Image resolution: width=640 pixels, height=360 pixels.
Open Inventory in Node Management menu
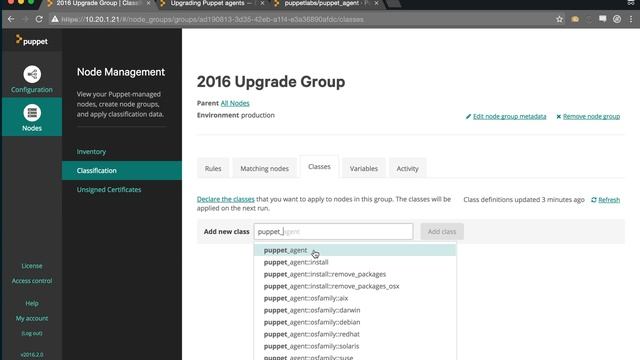click(x=91, y=151)
